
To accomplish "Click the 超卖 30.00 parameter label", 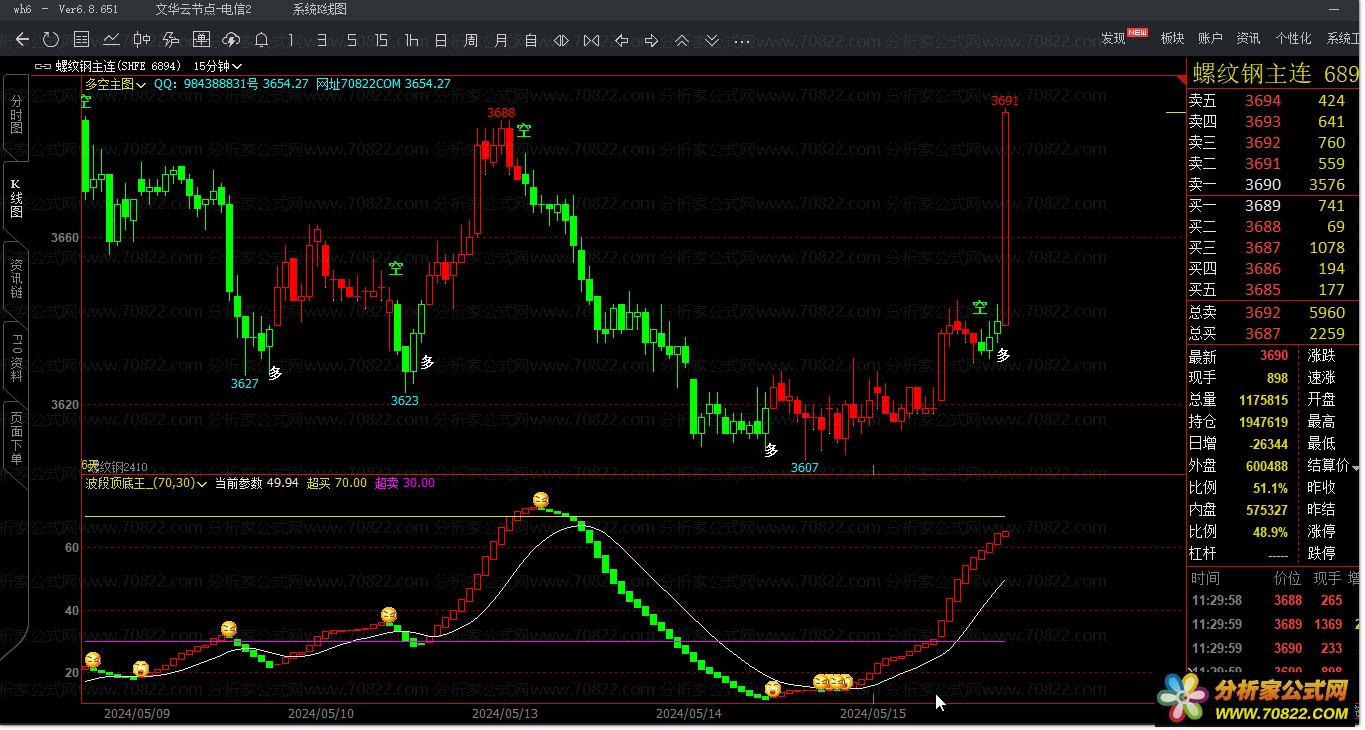I will (404, 483).
